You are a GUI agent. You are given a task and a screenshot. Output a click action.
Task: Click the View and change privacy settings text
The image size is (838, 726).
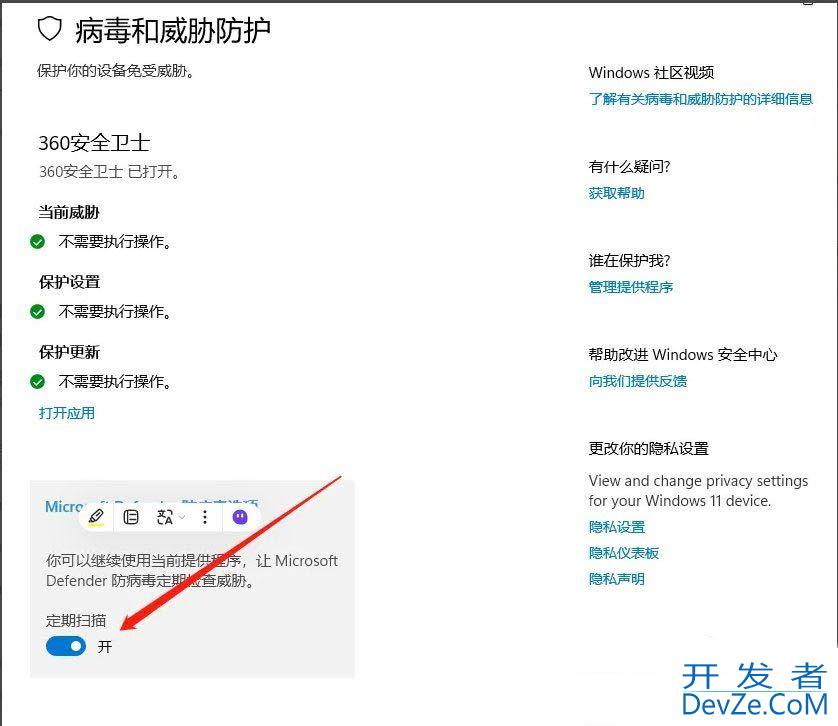(x=699, y=491)
